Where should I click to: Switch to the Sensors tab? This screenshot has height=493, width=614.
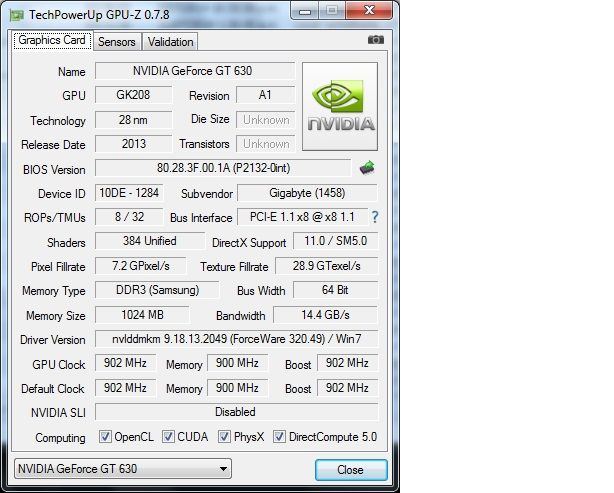coord(117,42)
